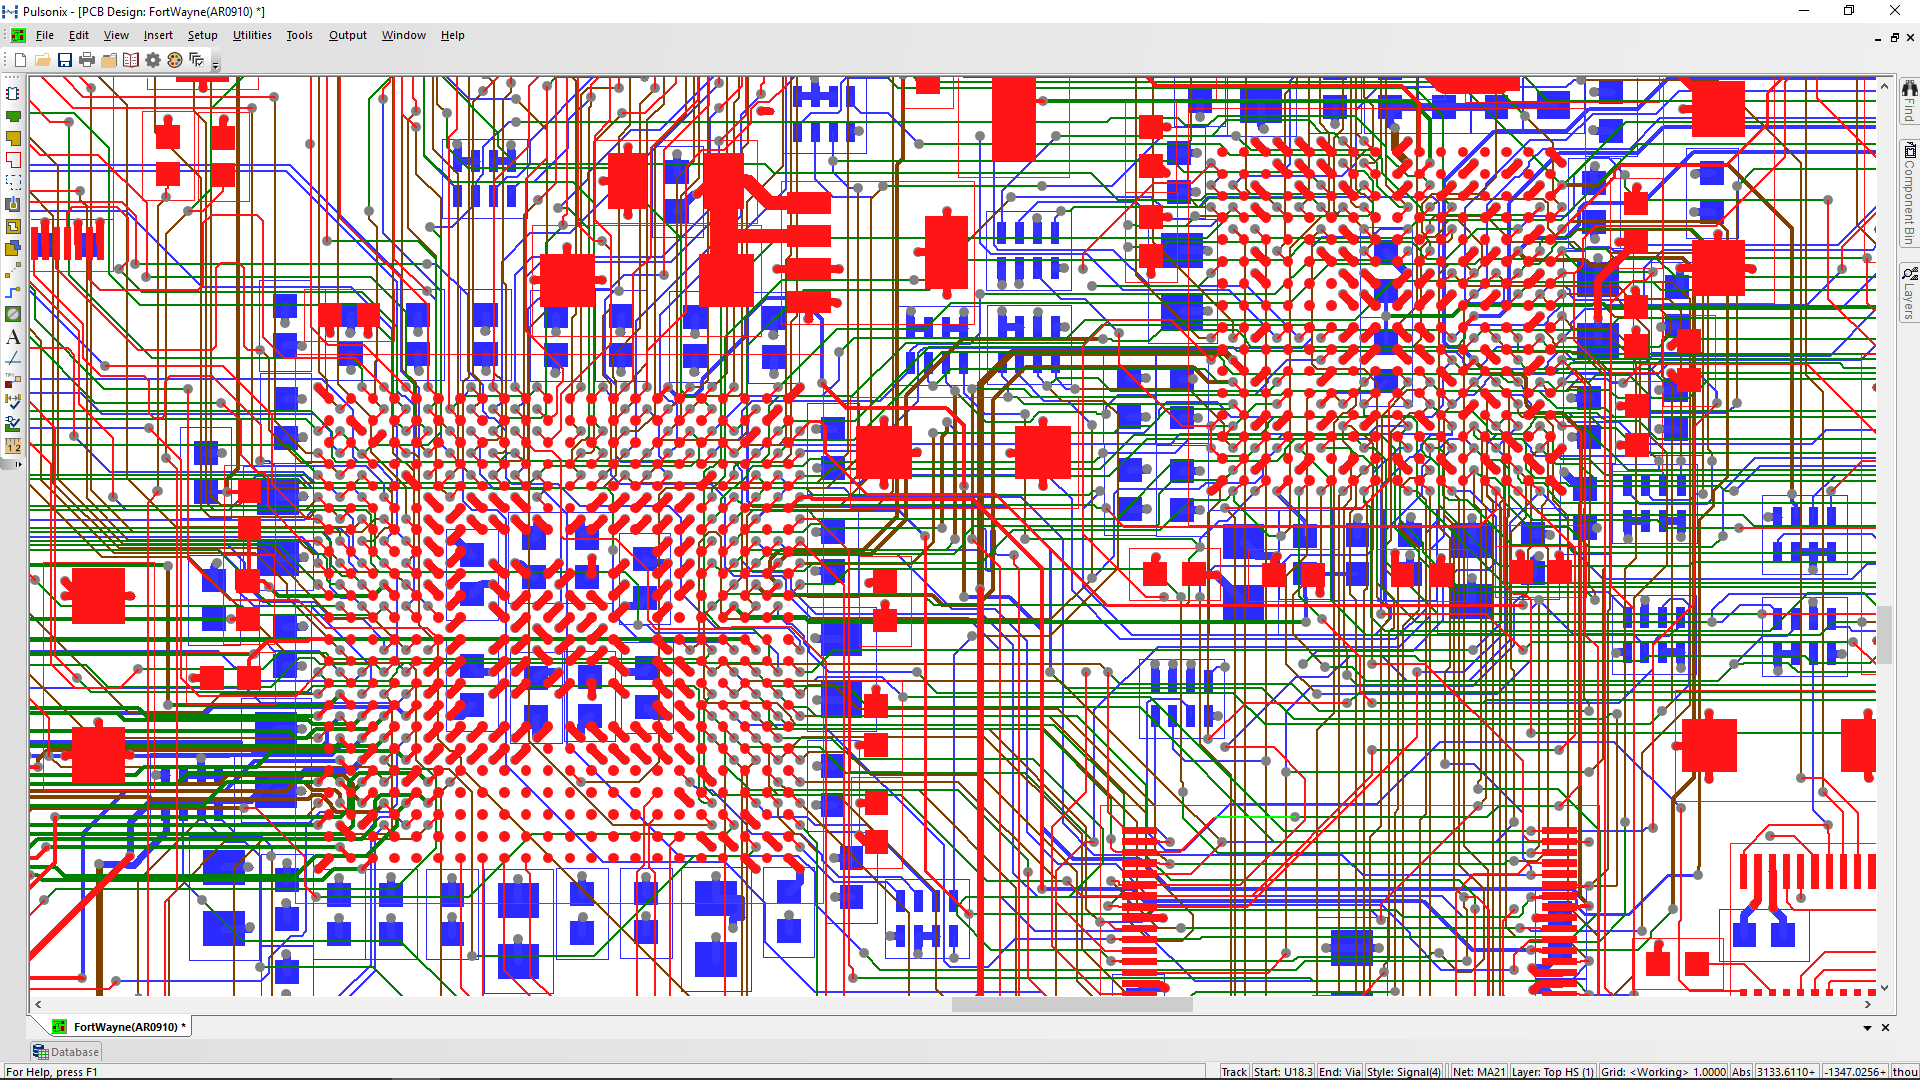This screenshot has height=1080, width=1920.
Task: Open the Database panel tab
Action: pyautogui.click(x=66, y=1052)
